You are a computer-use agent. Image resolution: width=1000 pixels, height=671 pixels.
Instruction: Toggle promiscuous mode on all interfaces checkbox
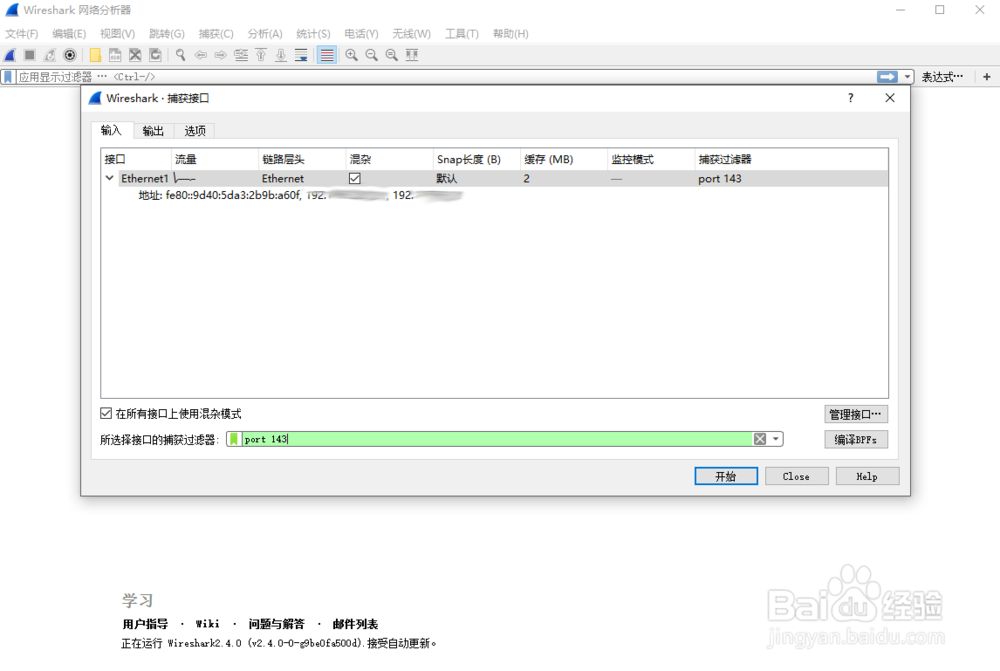pyautogui.click(x=106, y=413)
